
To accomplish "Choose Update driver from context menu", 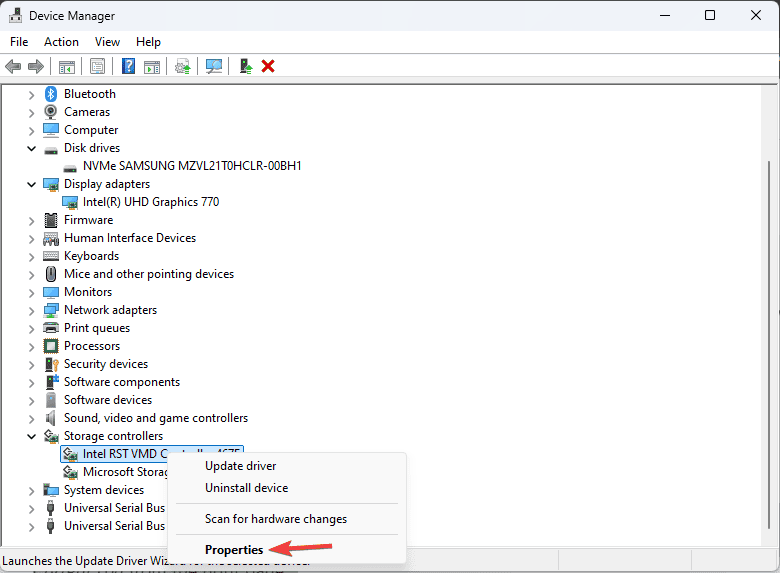I will point(287,466).
